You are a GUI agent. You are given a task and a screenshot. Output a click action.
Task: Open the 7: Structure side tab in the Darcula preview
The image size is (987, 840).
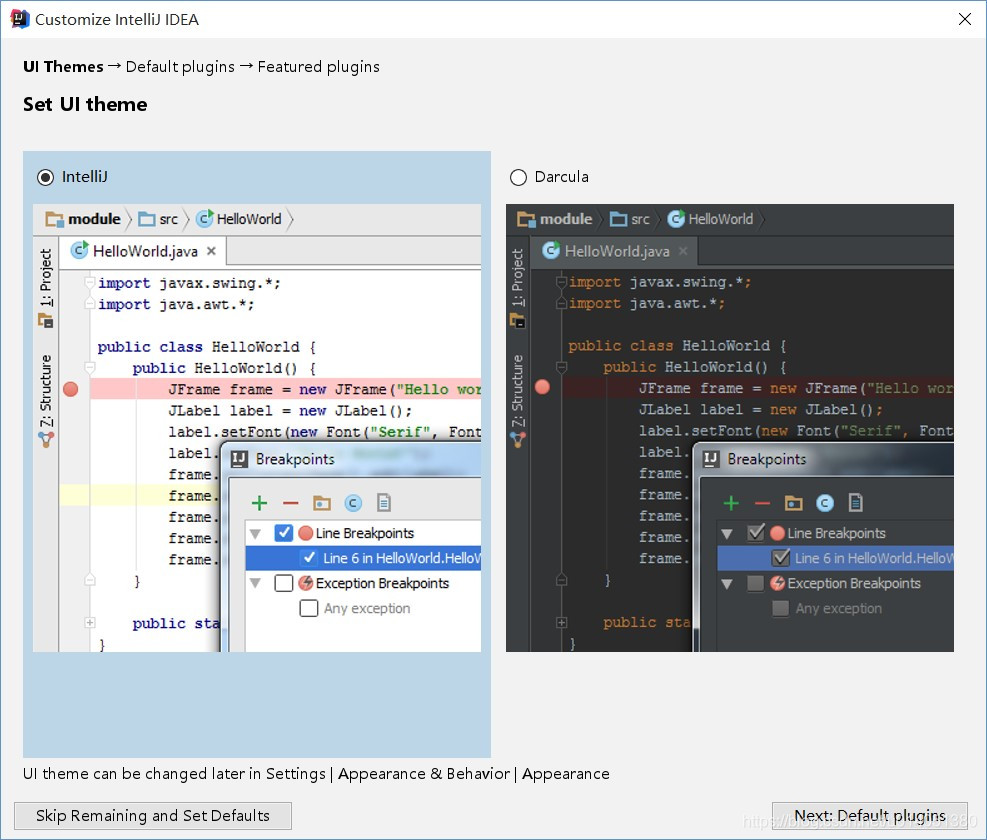pyautogui.click(x=517, y=400)
